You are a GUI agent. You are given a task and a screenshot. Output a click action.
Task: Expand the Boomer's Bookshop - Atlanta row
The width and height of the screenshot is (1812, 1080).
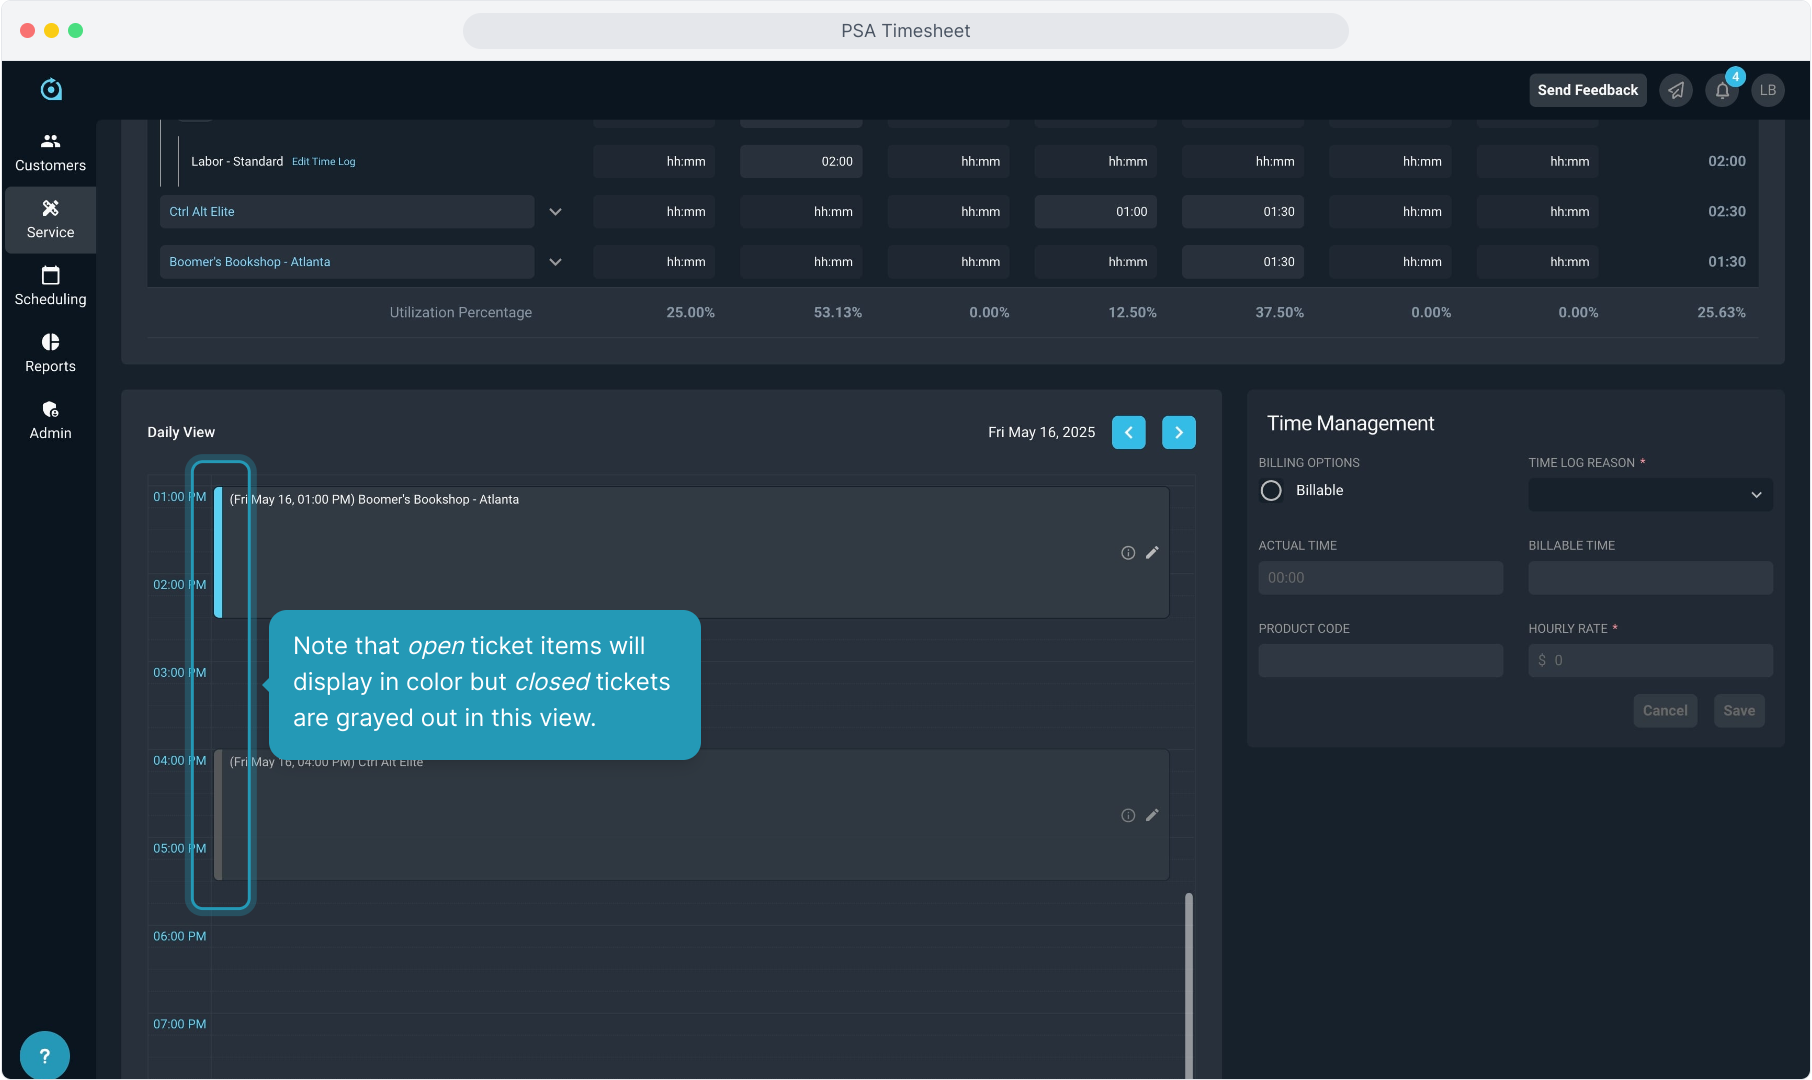click(x=556, y=262)
